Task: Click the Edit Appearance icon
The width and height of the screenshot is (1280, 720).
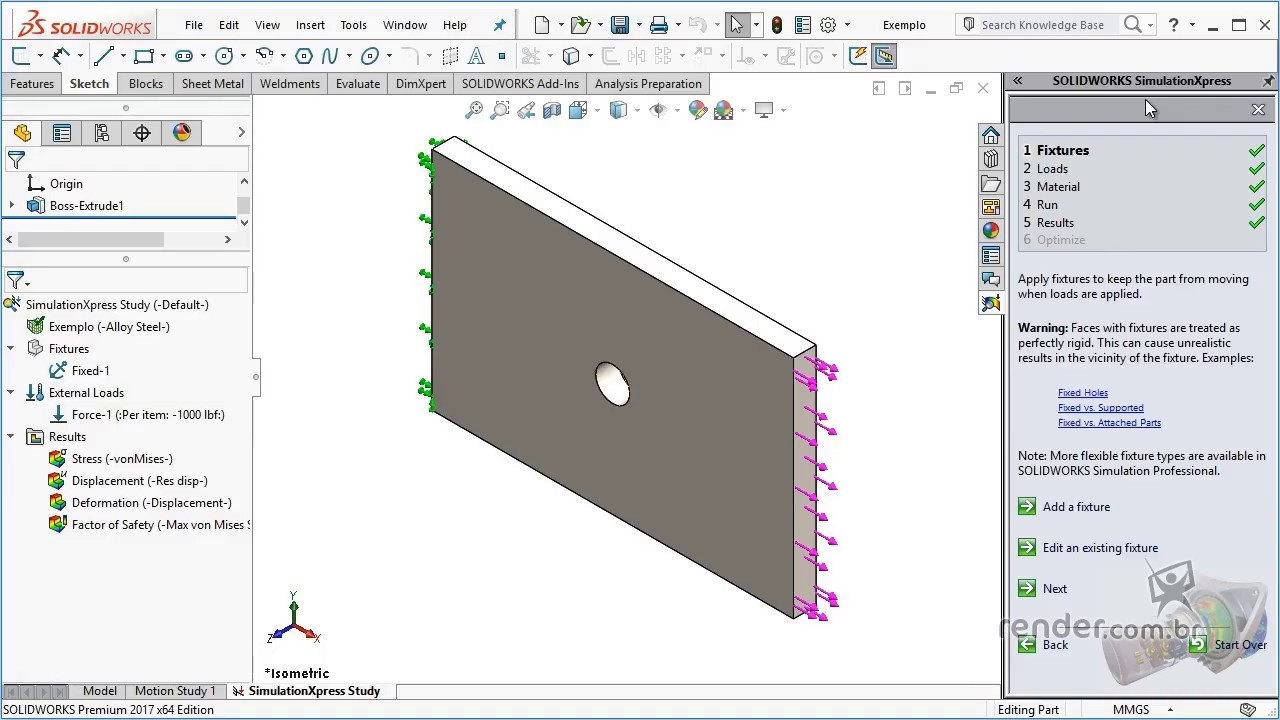Action: coord(698,110)
